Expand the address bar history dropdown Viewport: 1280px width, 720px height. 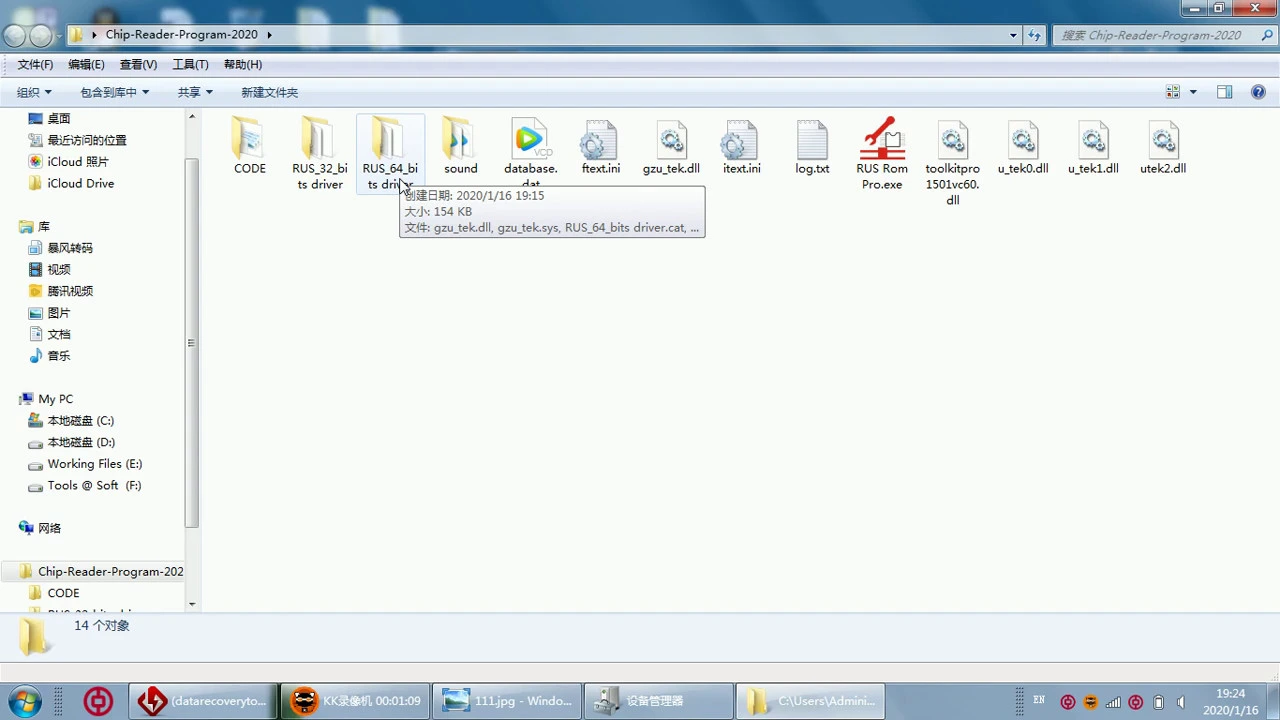pos(1013,34)
